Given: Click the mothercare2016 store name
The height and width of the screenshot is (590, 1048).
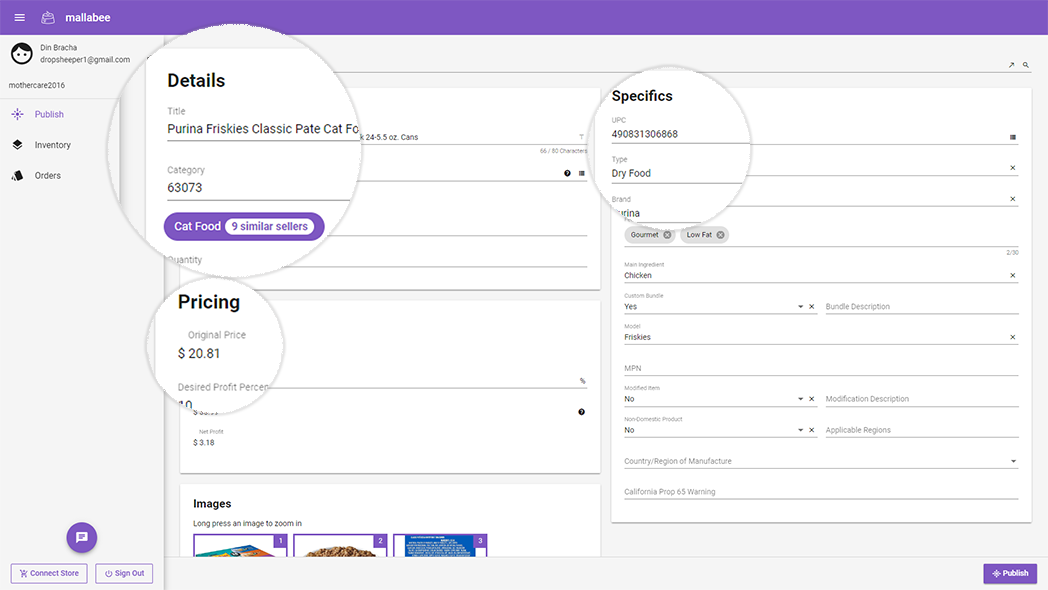Looking at the screenshot, I should 37,86.
